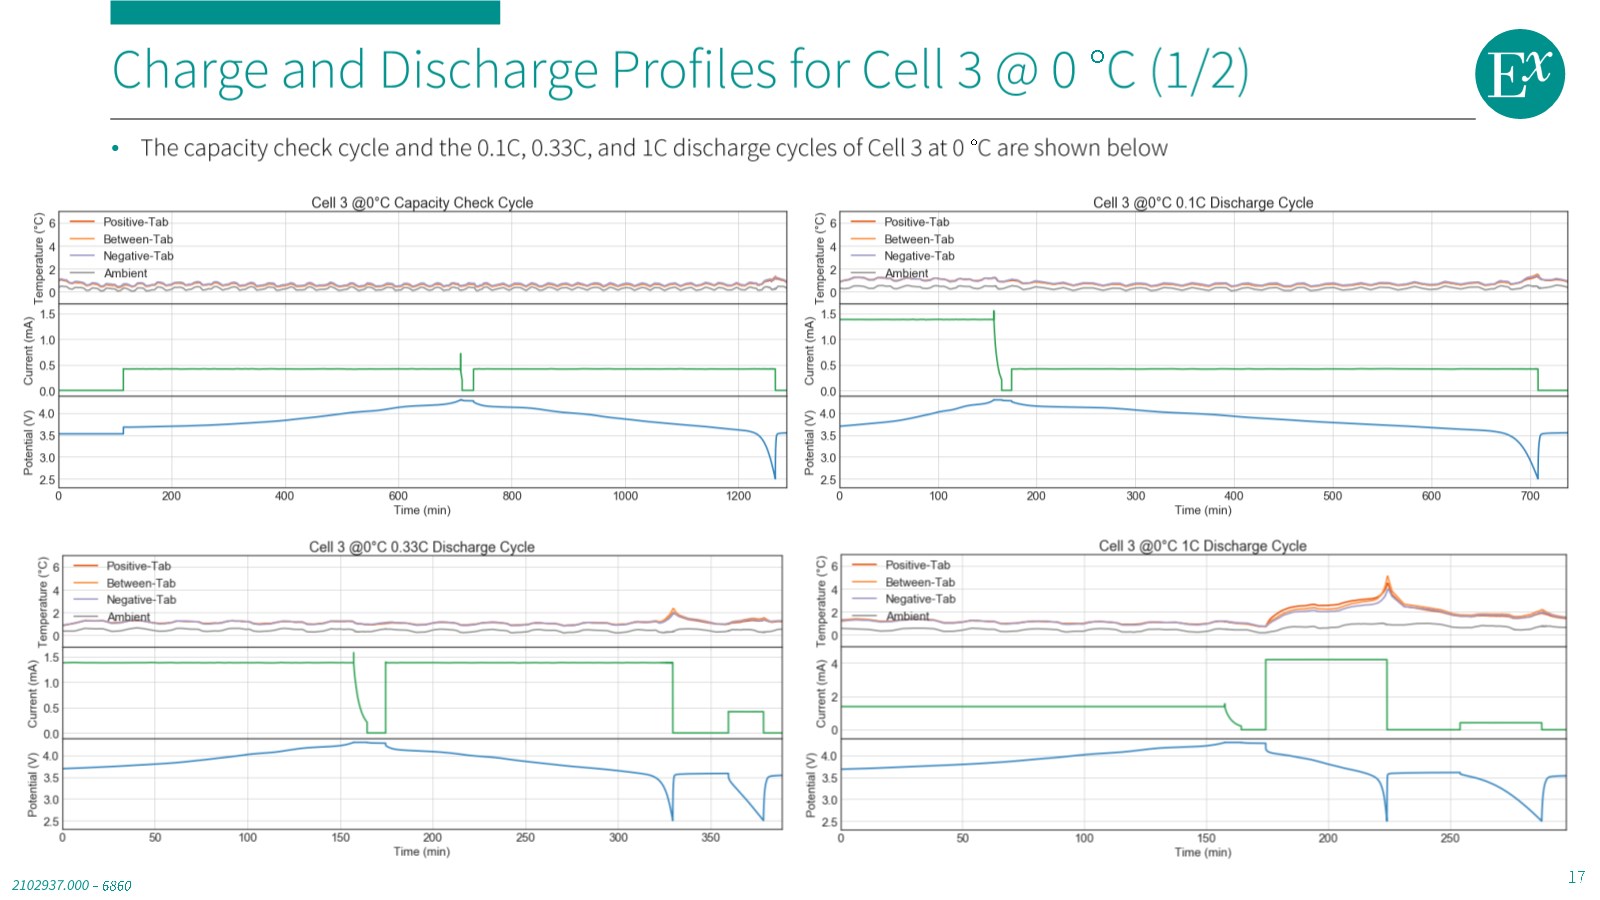Click Positive-Tab legend entry in Capacity Check chart
The image size is (1600, 900).
[135, 222]
